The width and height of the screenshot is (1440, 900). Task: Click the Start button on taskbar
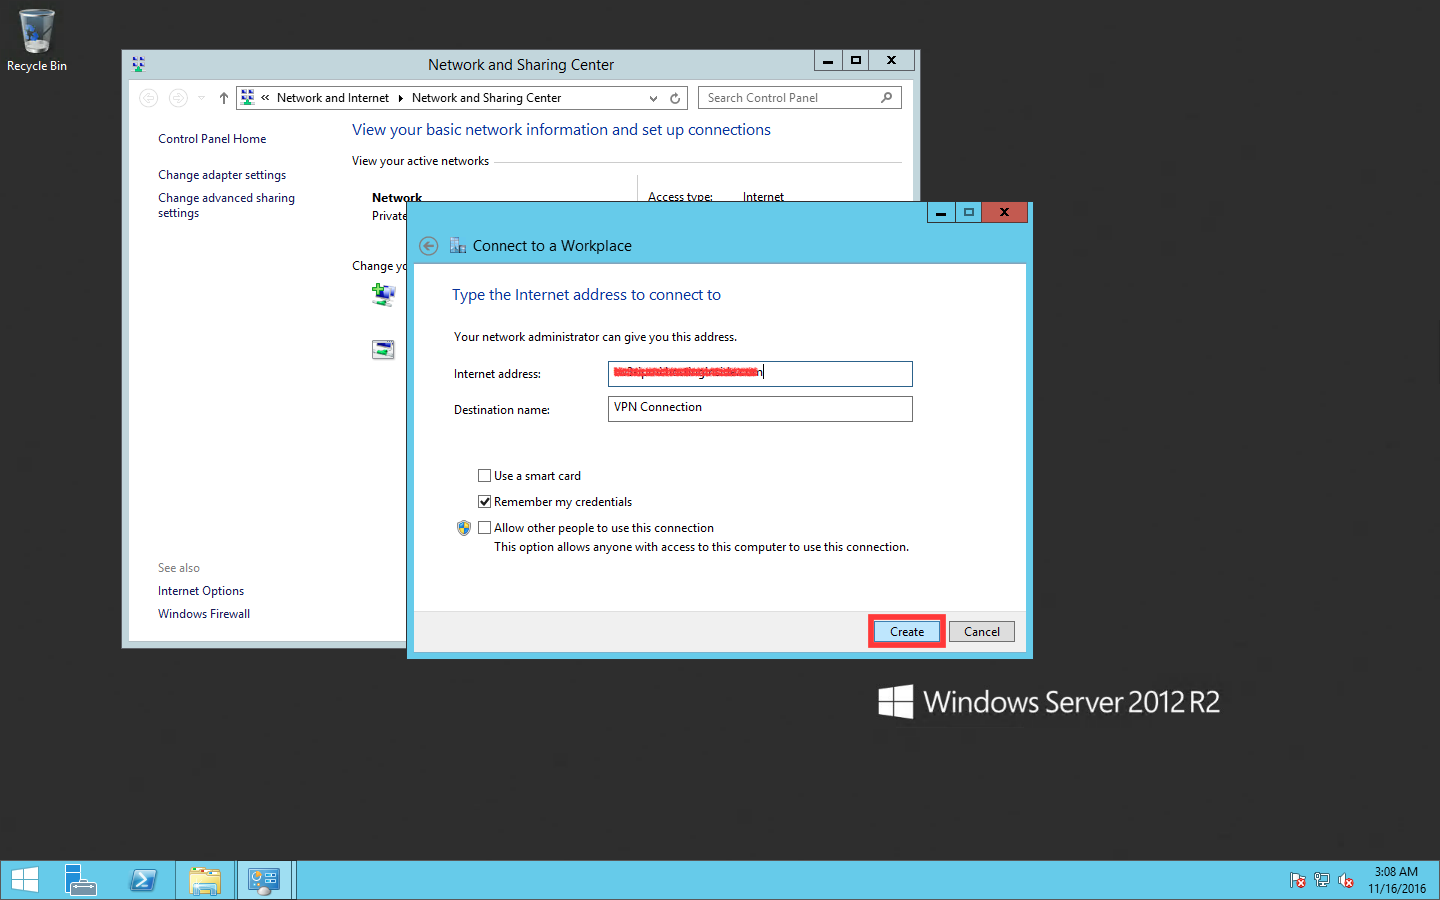[x=24, y=880]
